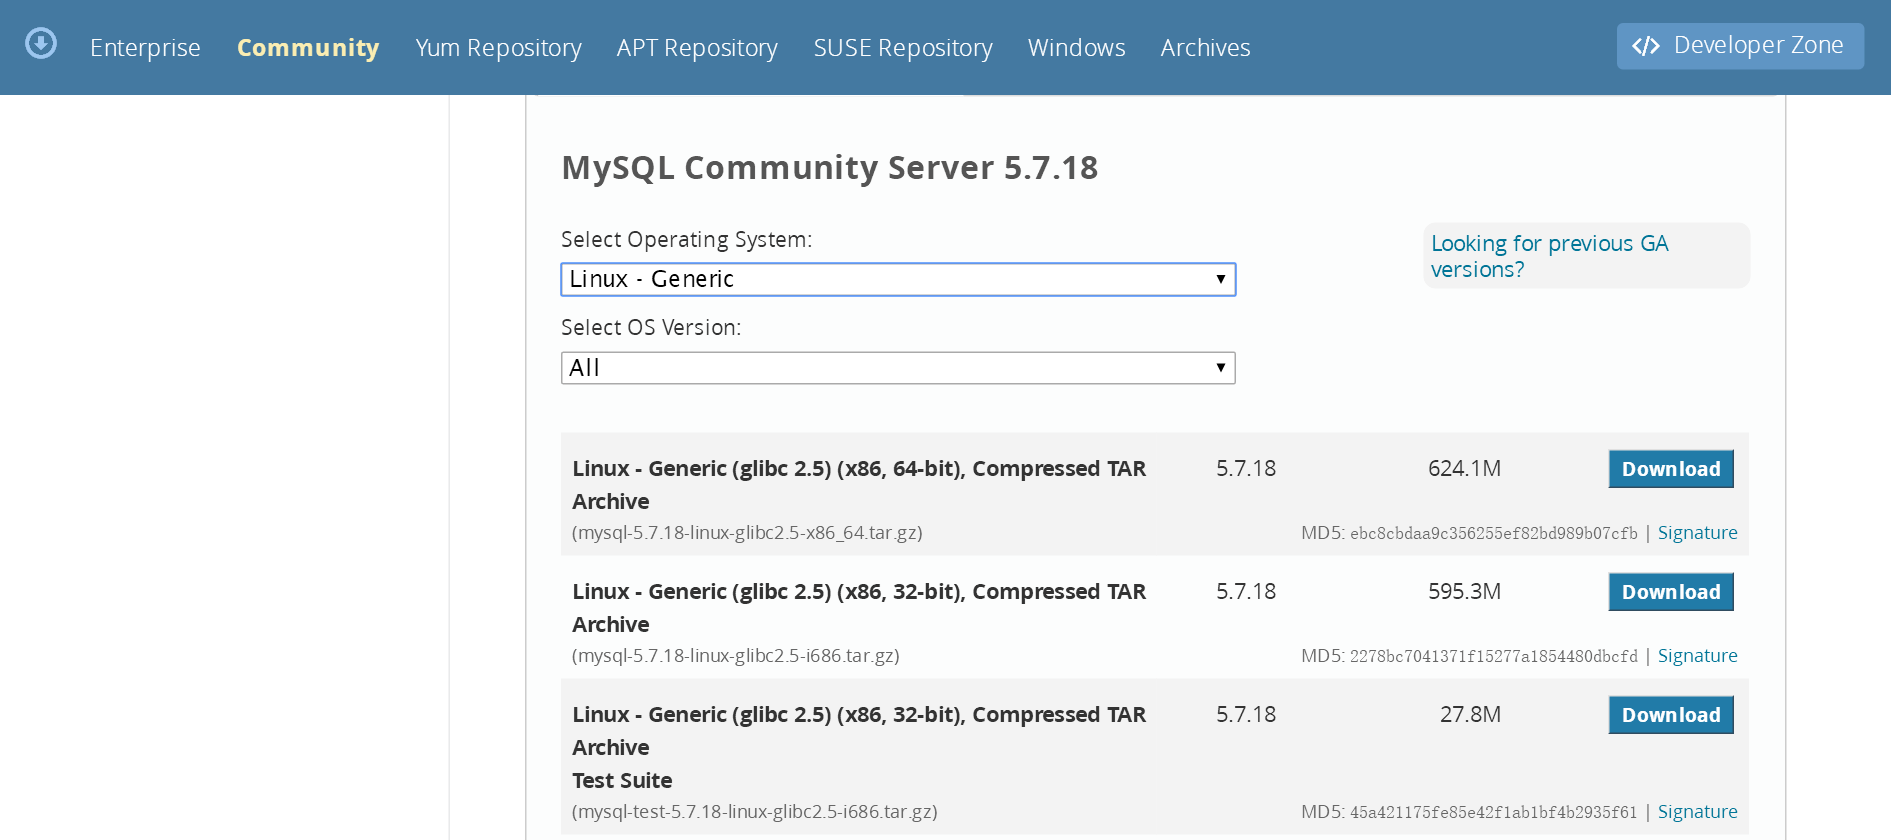Go to the Archives tab

pos(1205,48)
